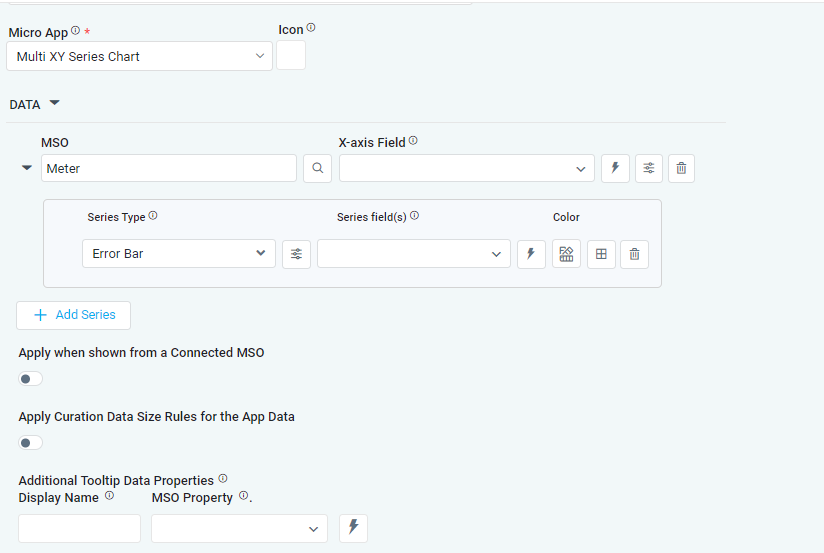
Task: Toggle Apply when shown from Connected MSO
Action: 31,379
